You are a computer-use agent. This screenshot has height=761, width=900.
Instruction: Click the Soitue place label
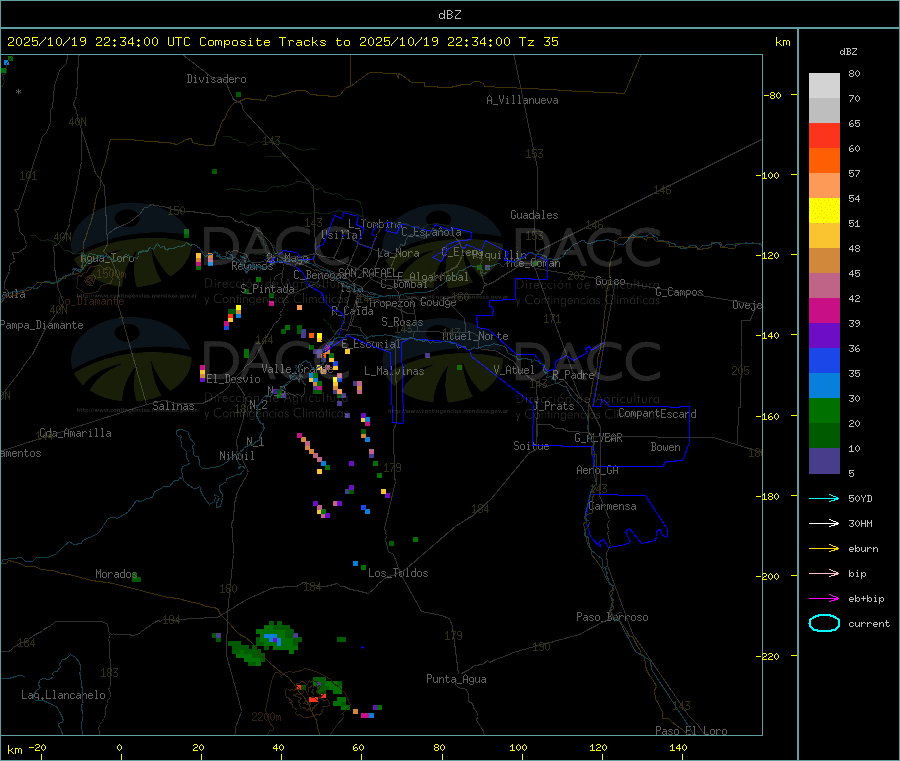[531, 446]
